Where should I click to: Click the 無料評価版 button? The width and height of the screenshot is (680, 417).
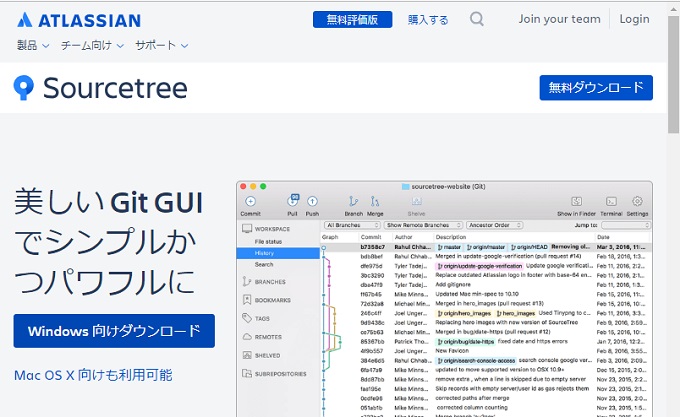pos(353,20)
